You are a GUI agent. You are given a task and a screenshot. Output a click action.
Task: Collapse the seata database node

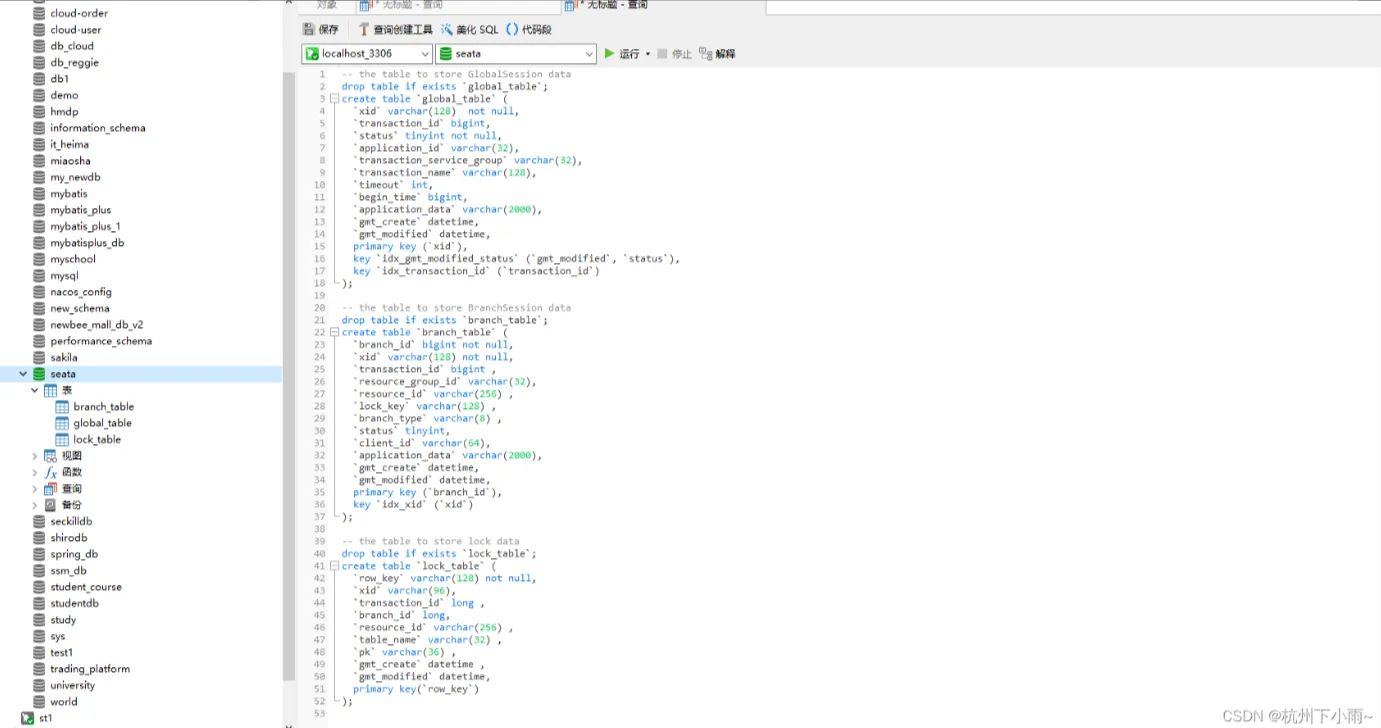coord(23,374)
